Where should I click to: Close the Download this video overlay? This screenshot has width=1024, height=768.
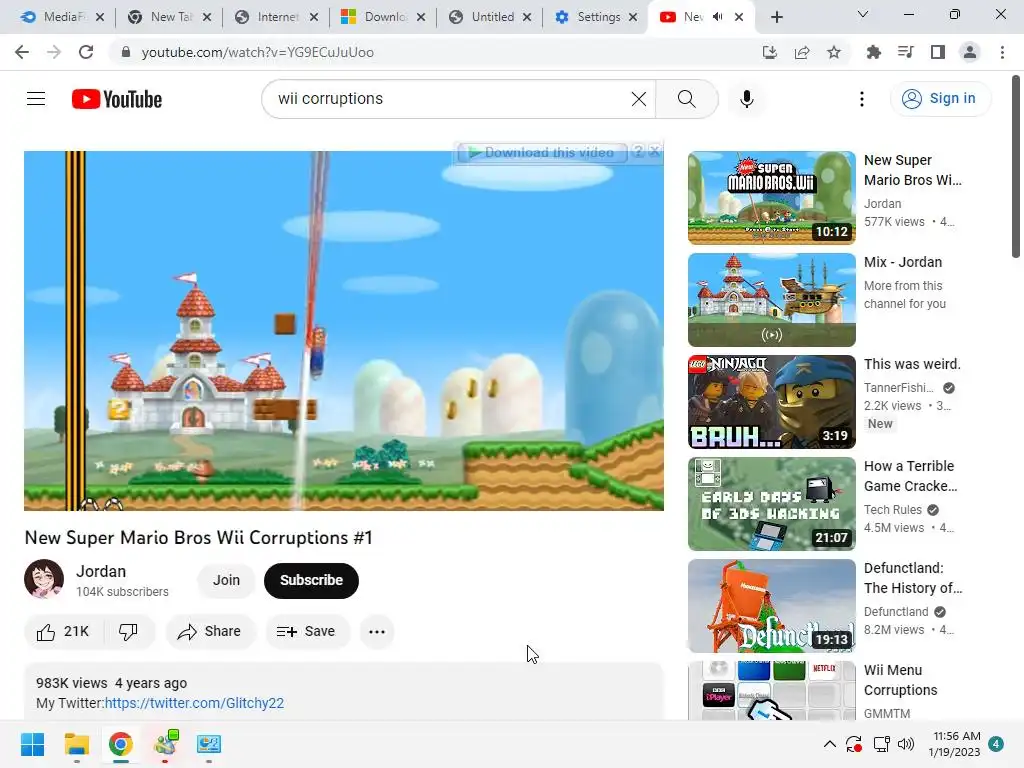pos(654,152)
